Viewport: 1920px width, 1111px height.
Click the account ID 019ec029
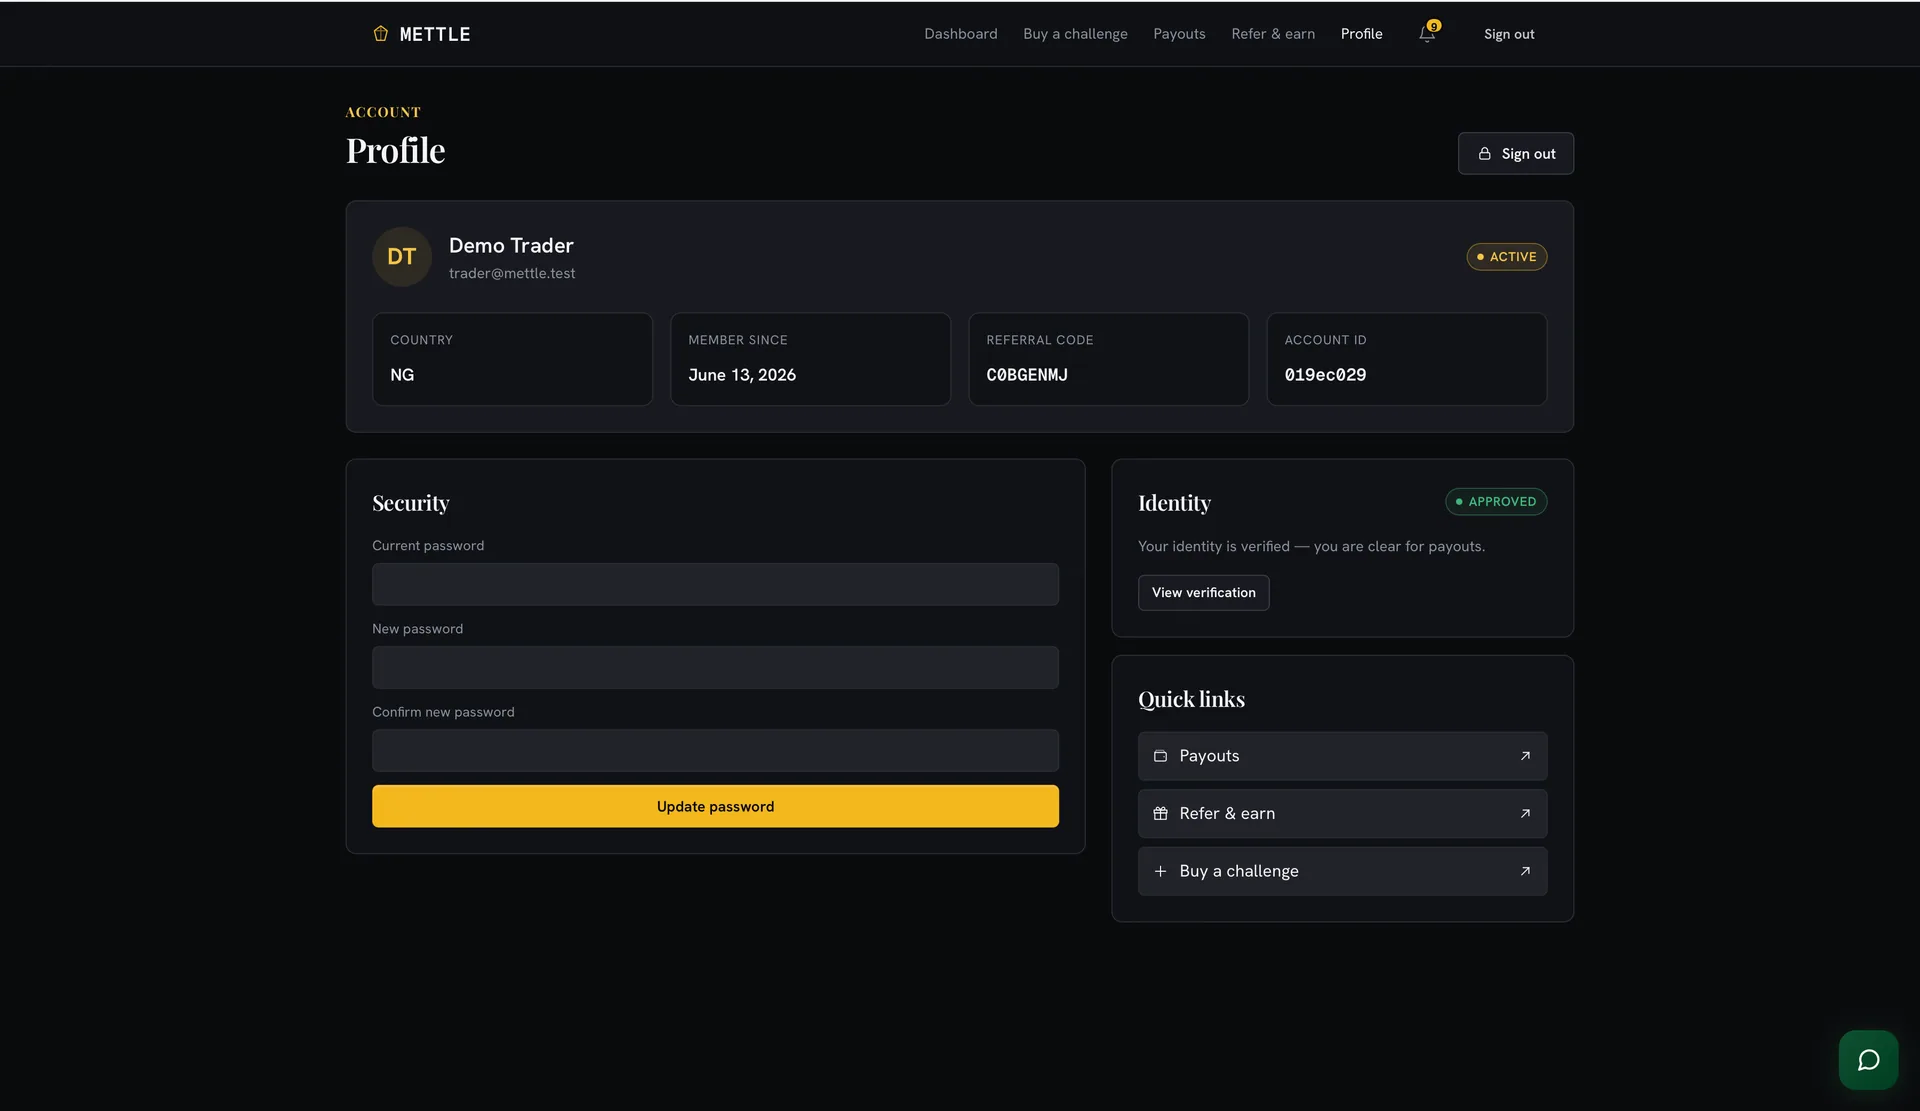coord(1325,375)
